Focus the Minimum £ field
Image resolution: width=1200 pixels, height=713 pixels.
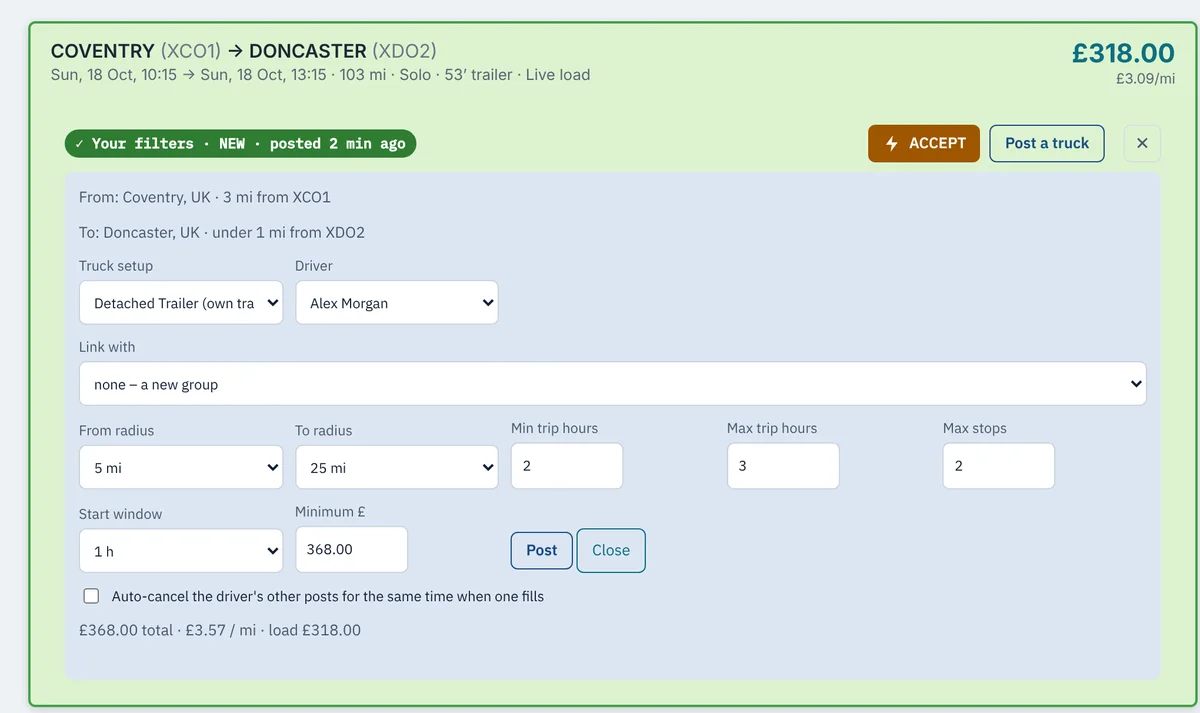(x=351, y=549)
